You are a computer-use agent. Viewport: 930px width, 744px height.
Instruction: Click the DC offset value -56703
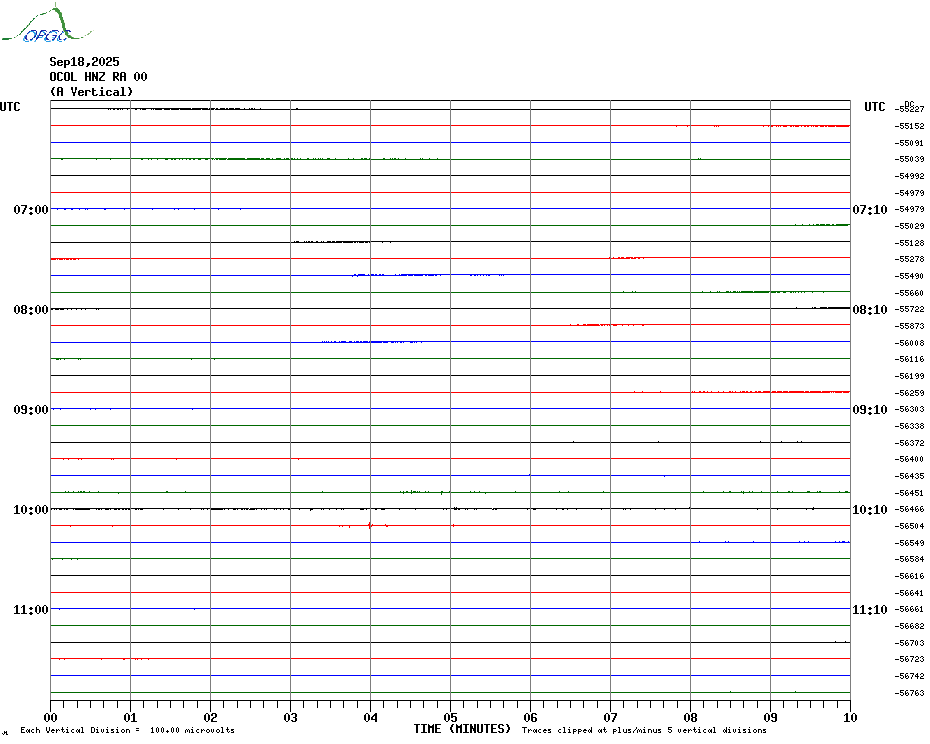click(x=910, y=643)
